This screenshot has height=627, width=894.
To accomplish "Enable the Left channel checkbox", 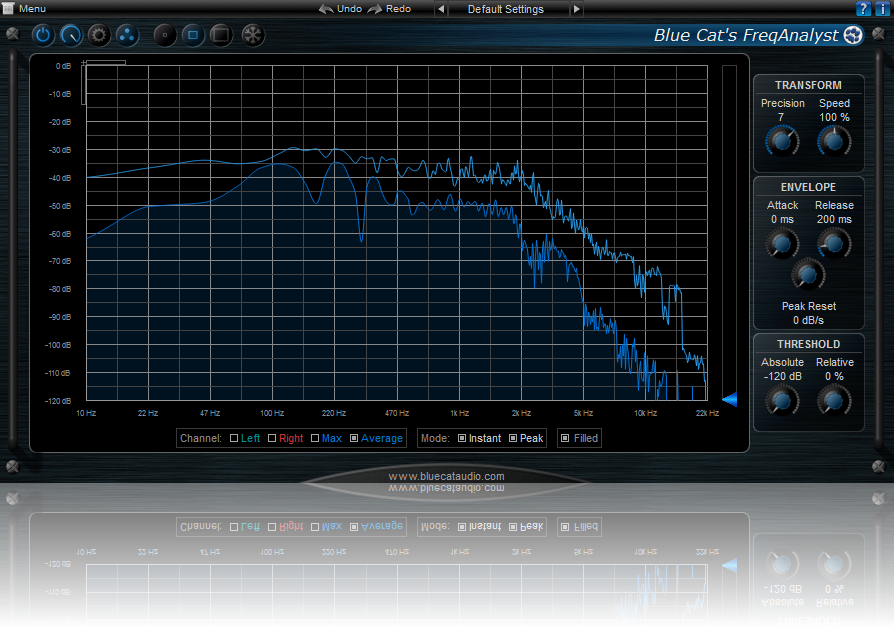I will pos(234,438).
